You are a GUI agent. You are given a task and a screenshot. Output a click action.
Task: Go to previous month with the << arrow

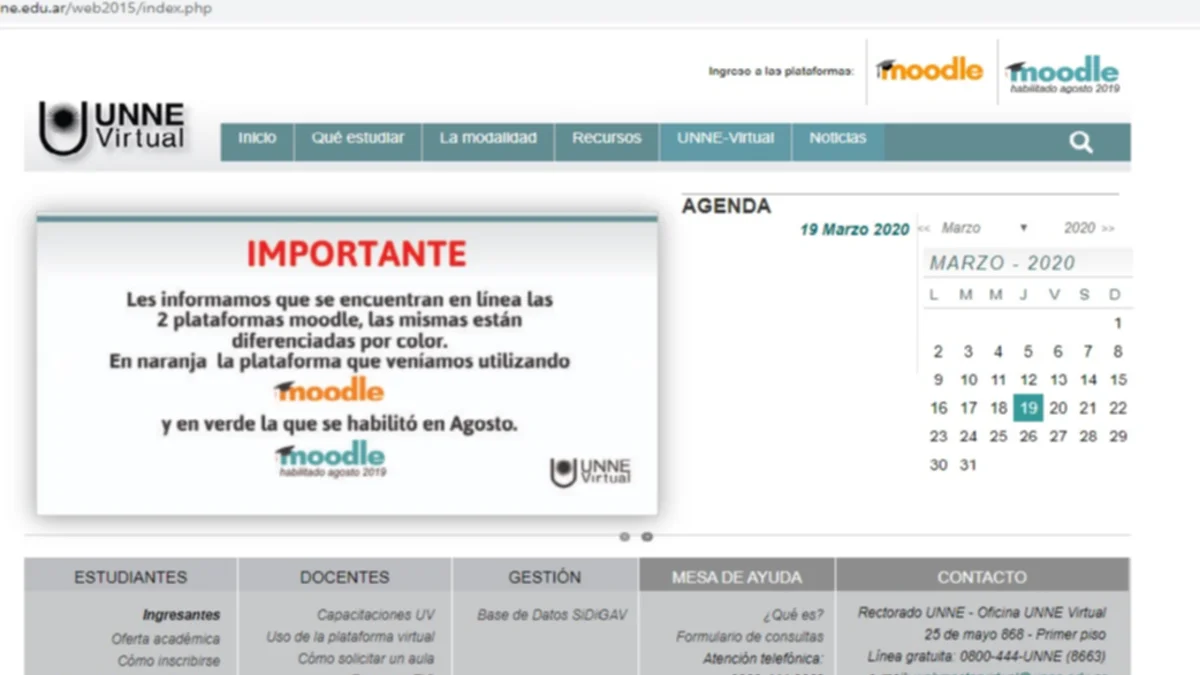925,229
